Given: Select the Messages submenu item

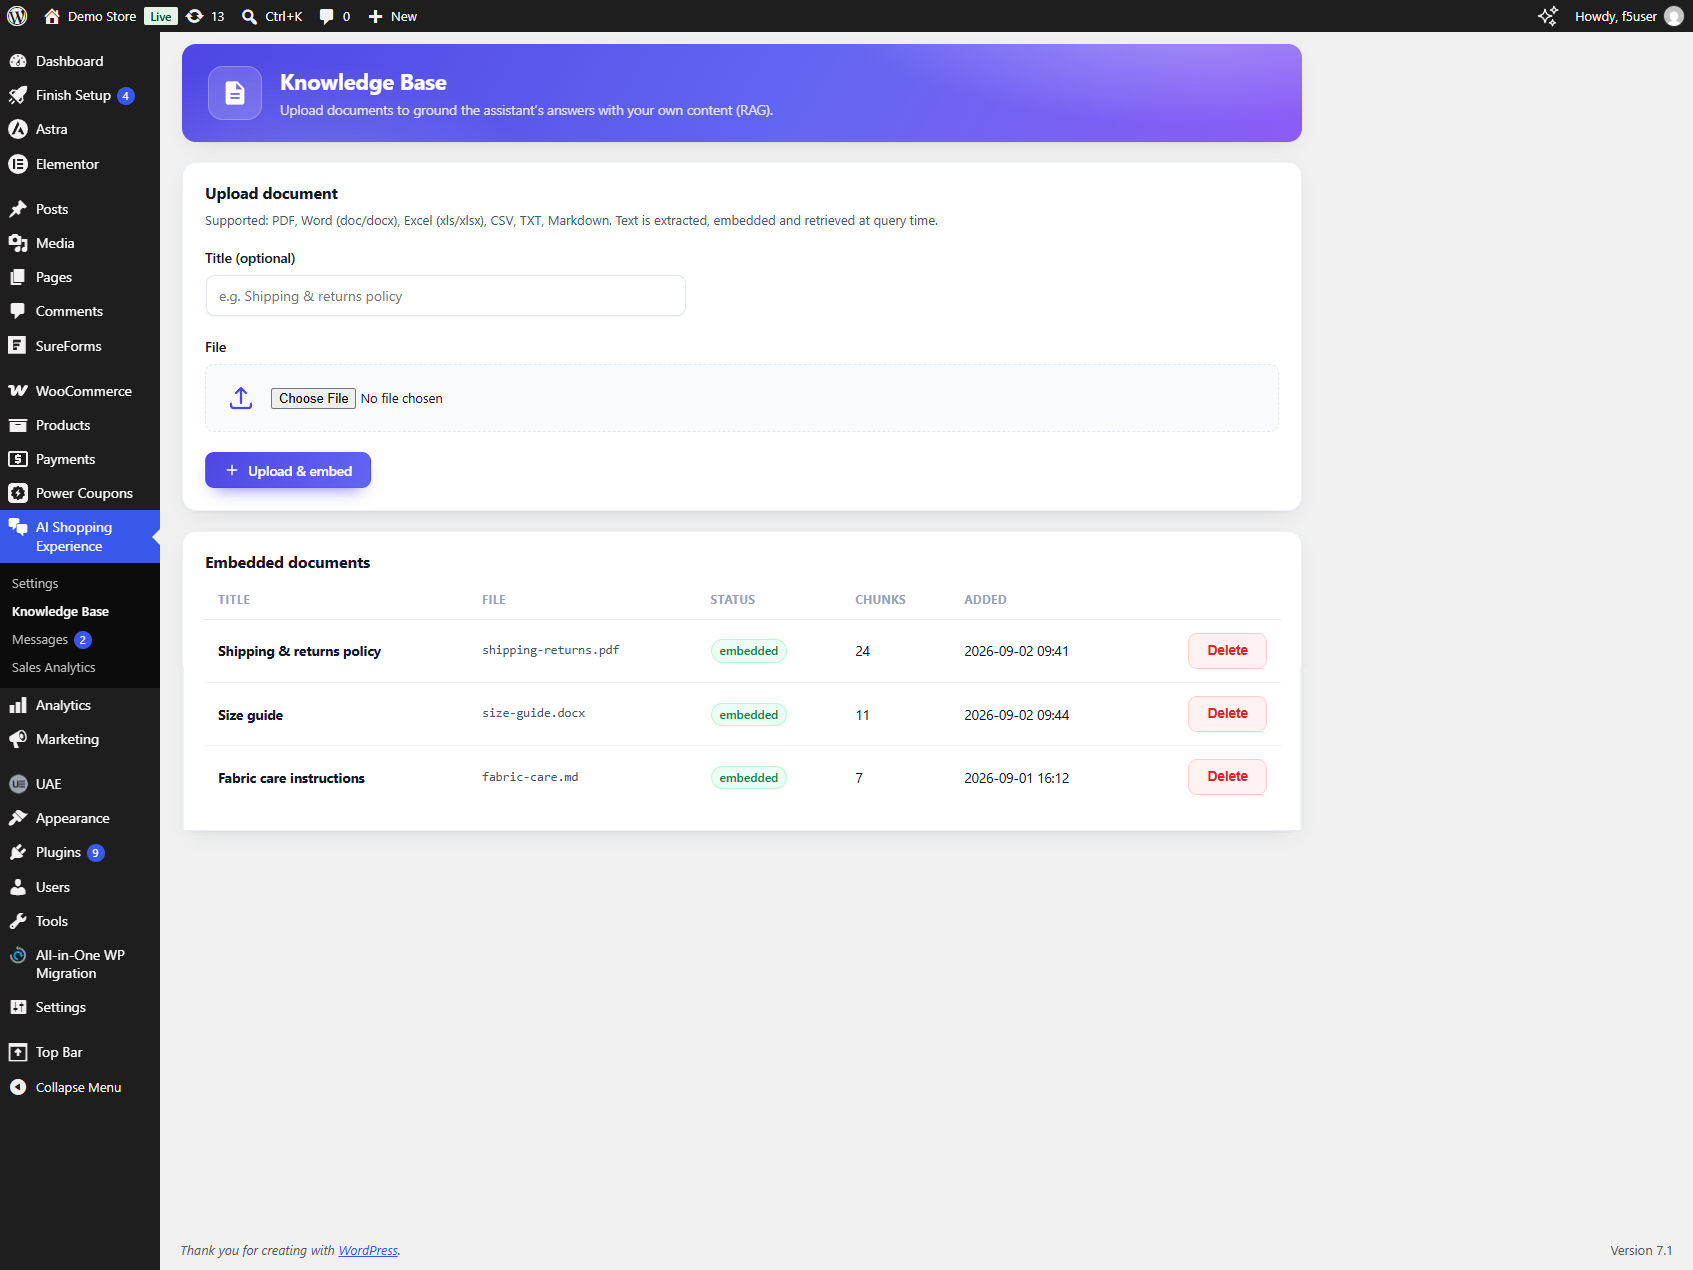Looking at the screenshot, I should coord(40,639).
